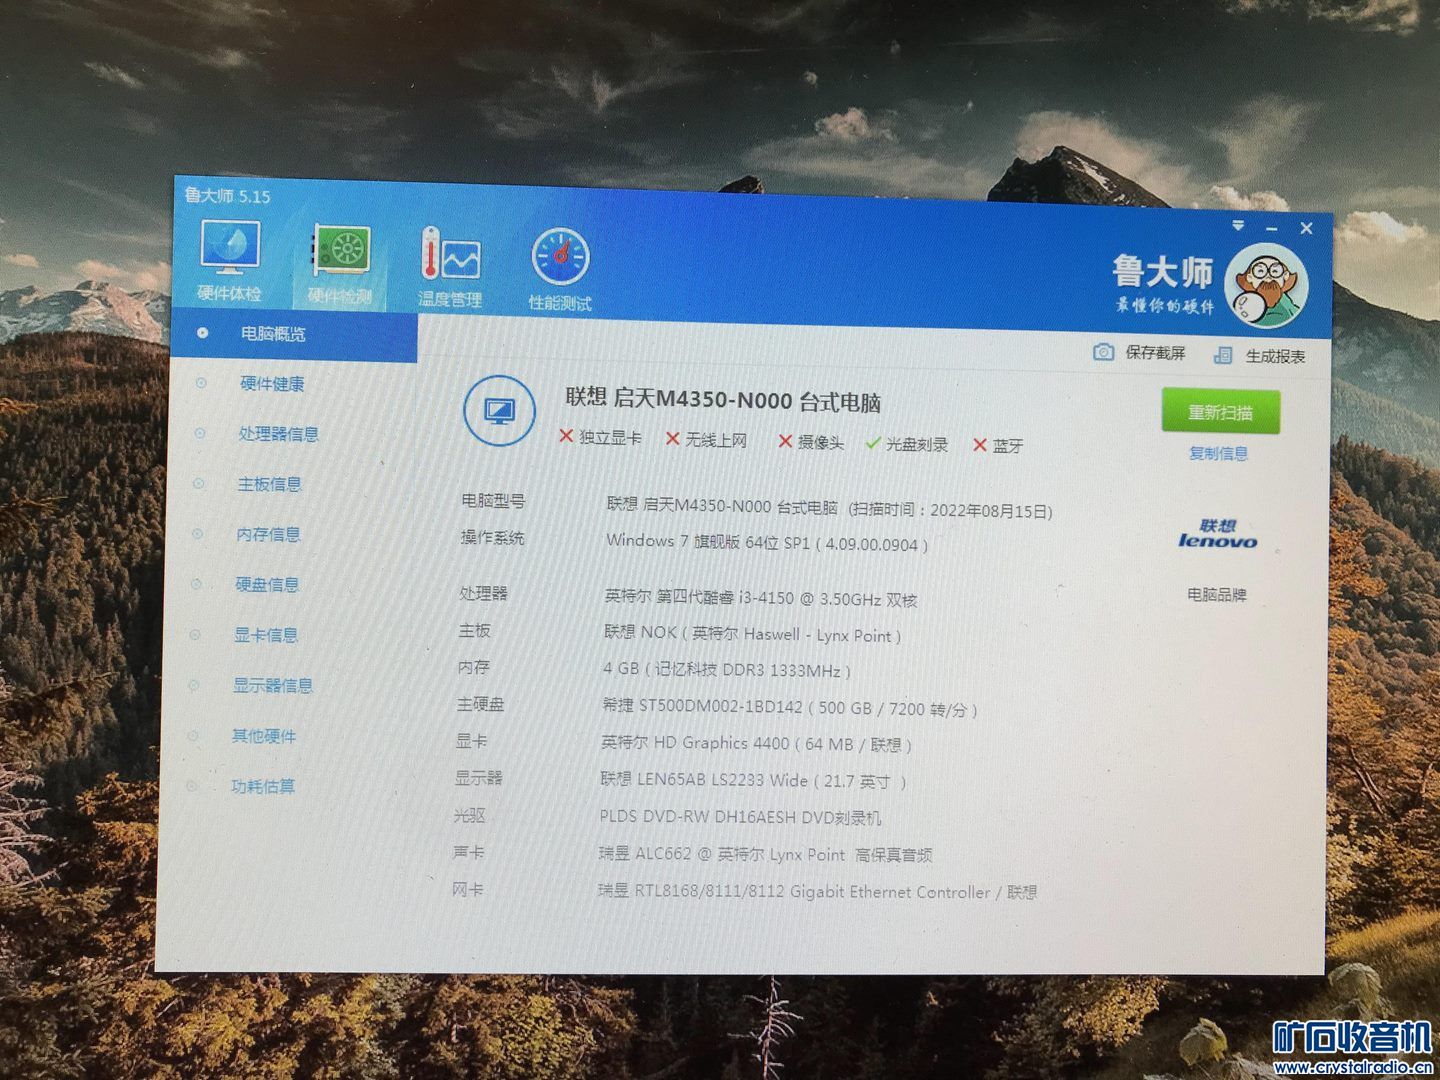1440x1080 pixels.
Task: Open 硬件健康 sidebar item
Action: pyautogui.click(x=272, y=384)
